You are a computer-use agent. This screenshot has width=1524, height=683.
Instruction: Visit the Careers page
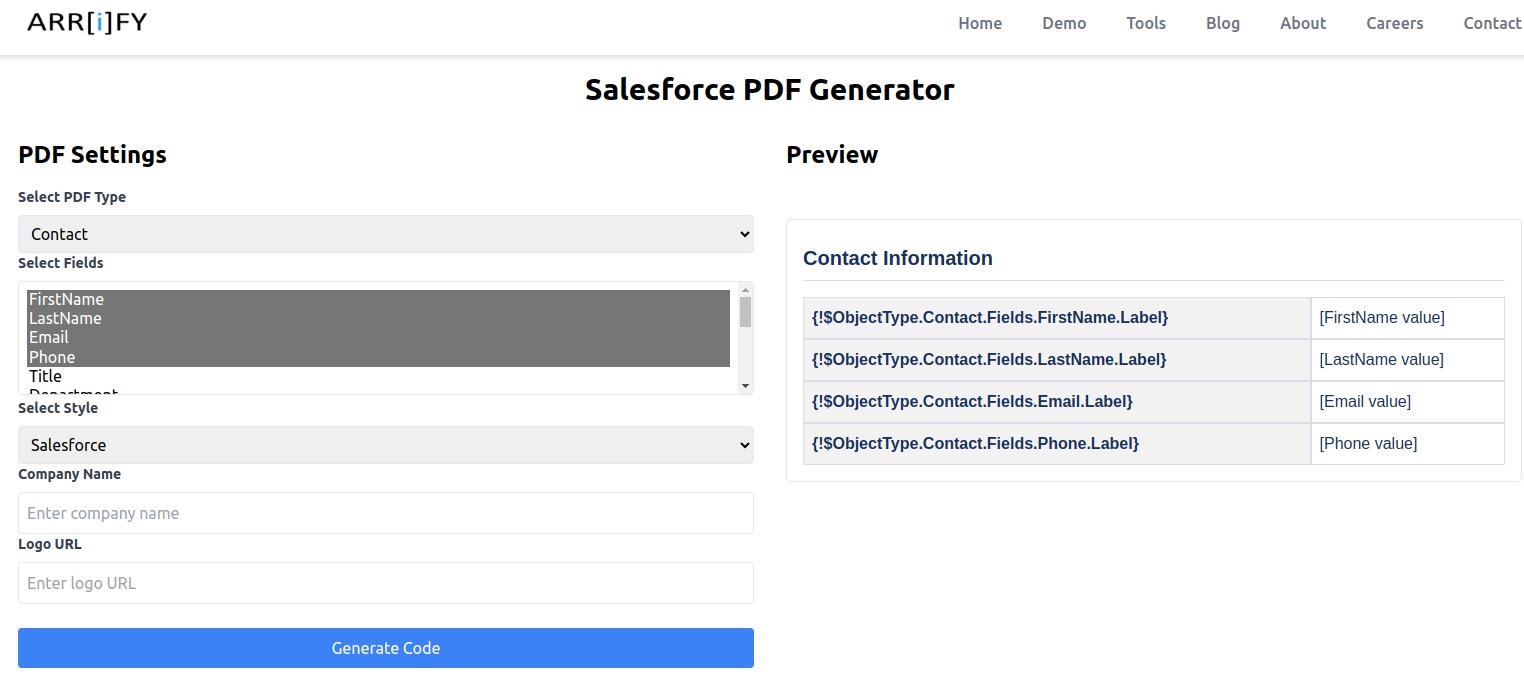coord(1394,23)
